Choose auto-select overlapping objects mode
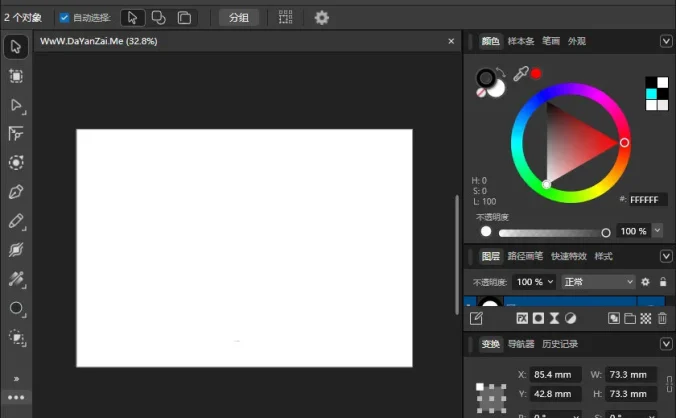This screenshot has width=676, height=418. (x=159, y=18)
